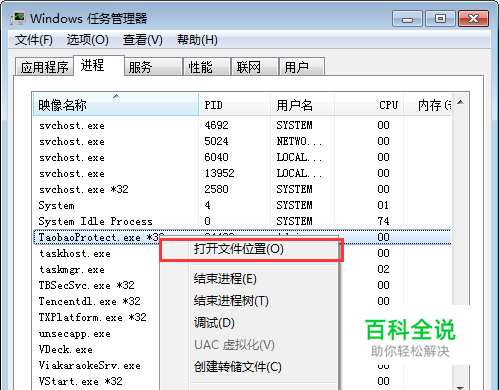
Task: Select the 进程 tab
Action: click(x=99, y=65)
